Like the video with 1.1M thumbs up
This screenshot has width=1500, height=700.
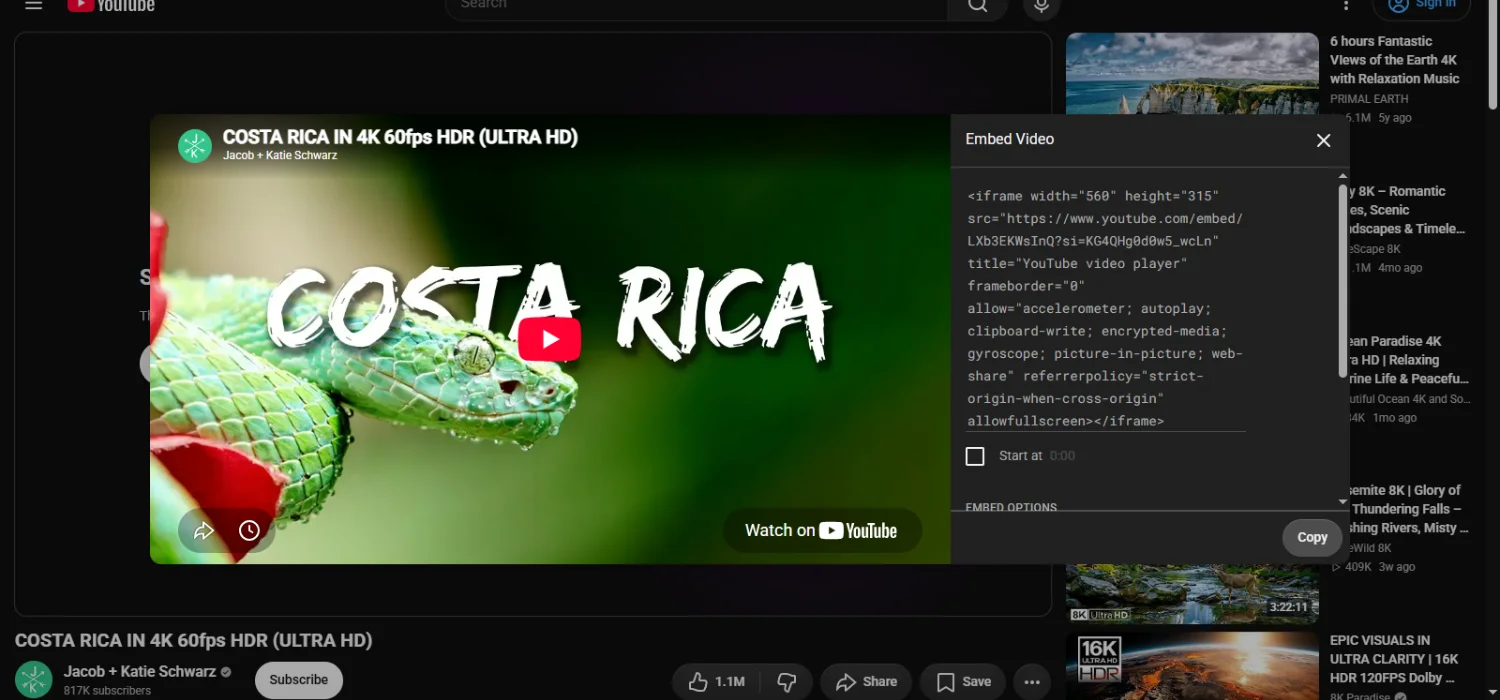tap(717, 682)
